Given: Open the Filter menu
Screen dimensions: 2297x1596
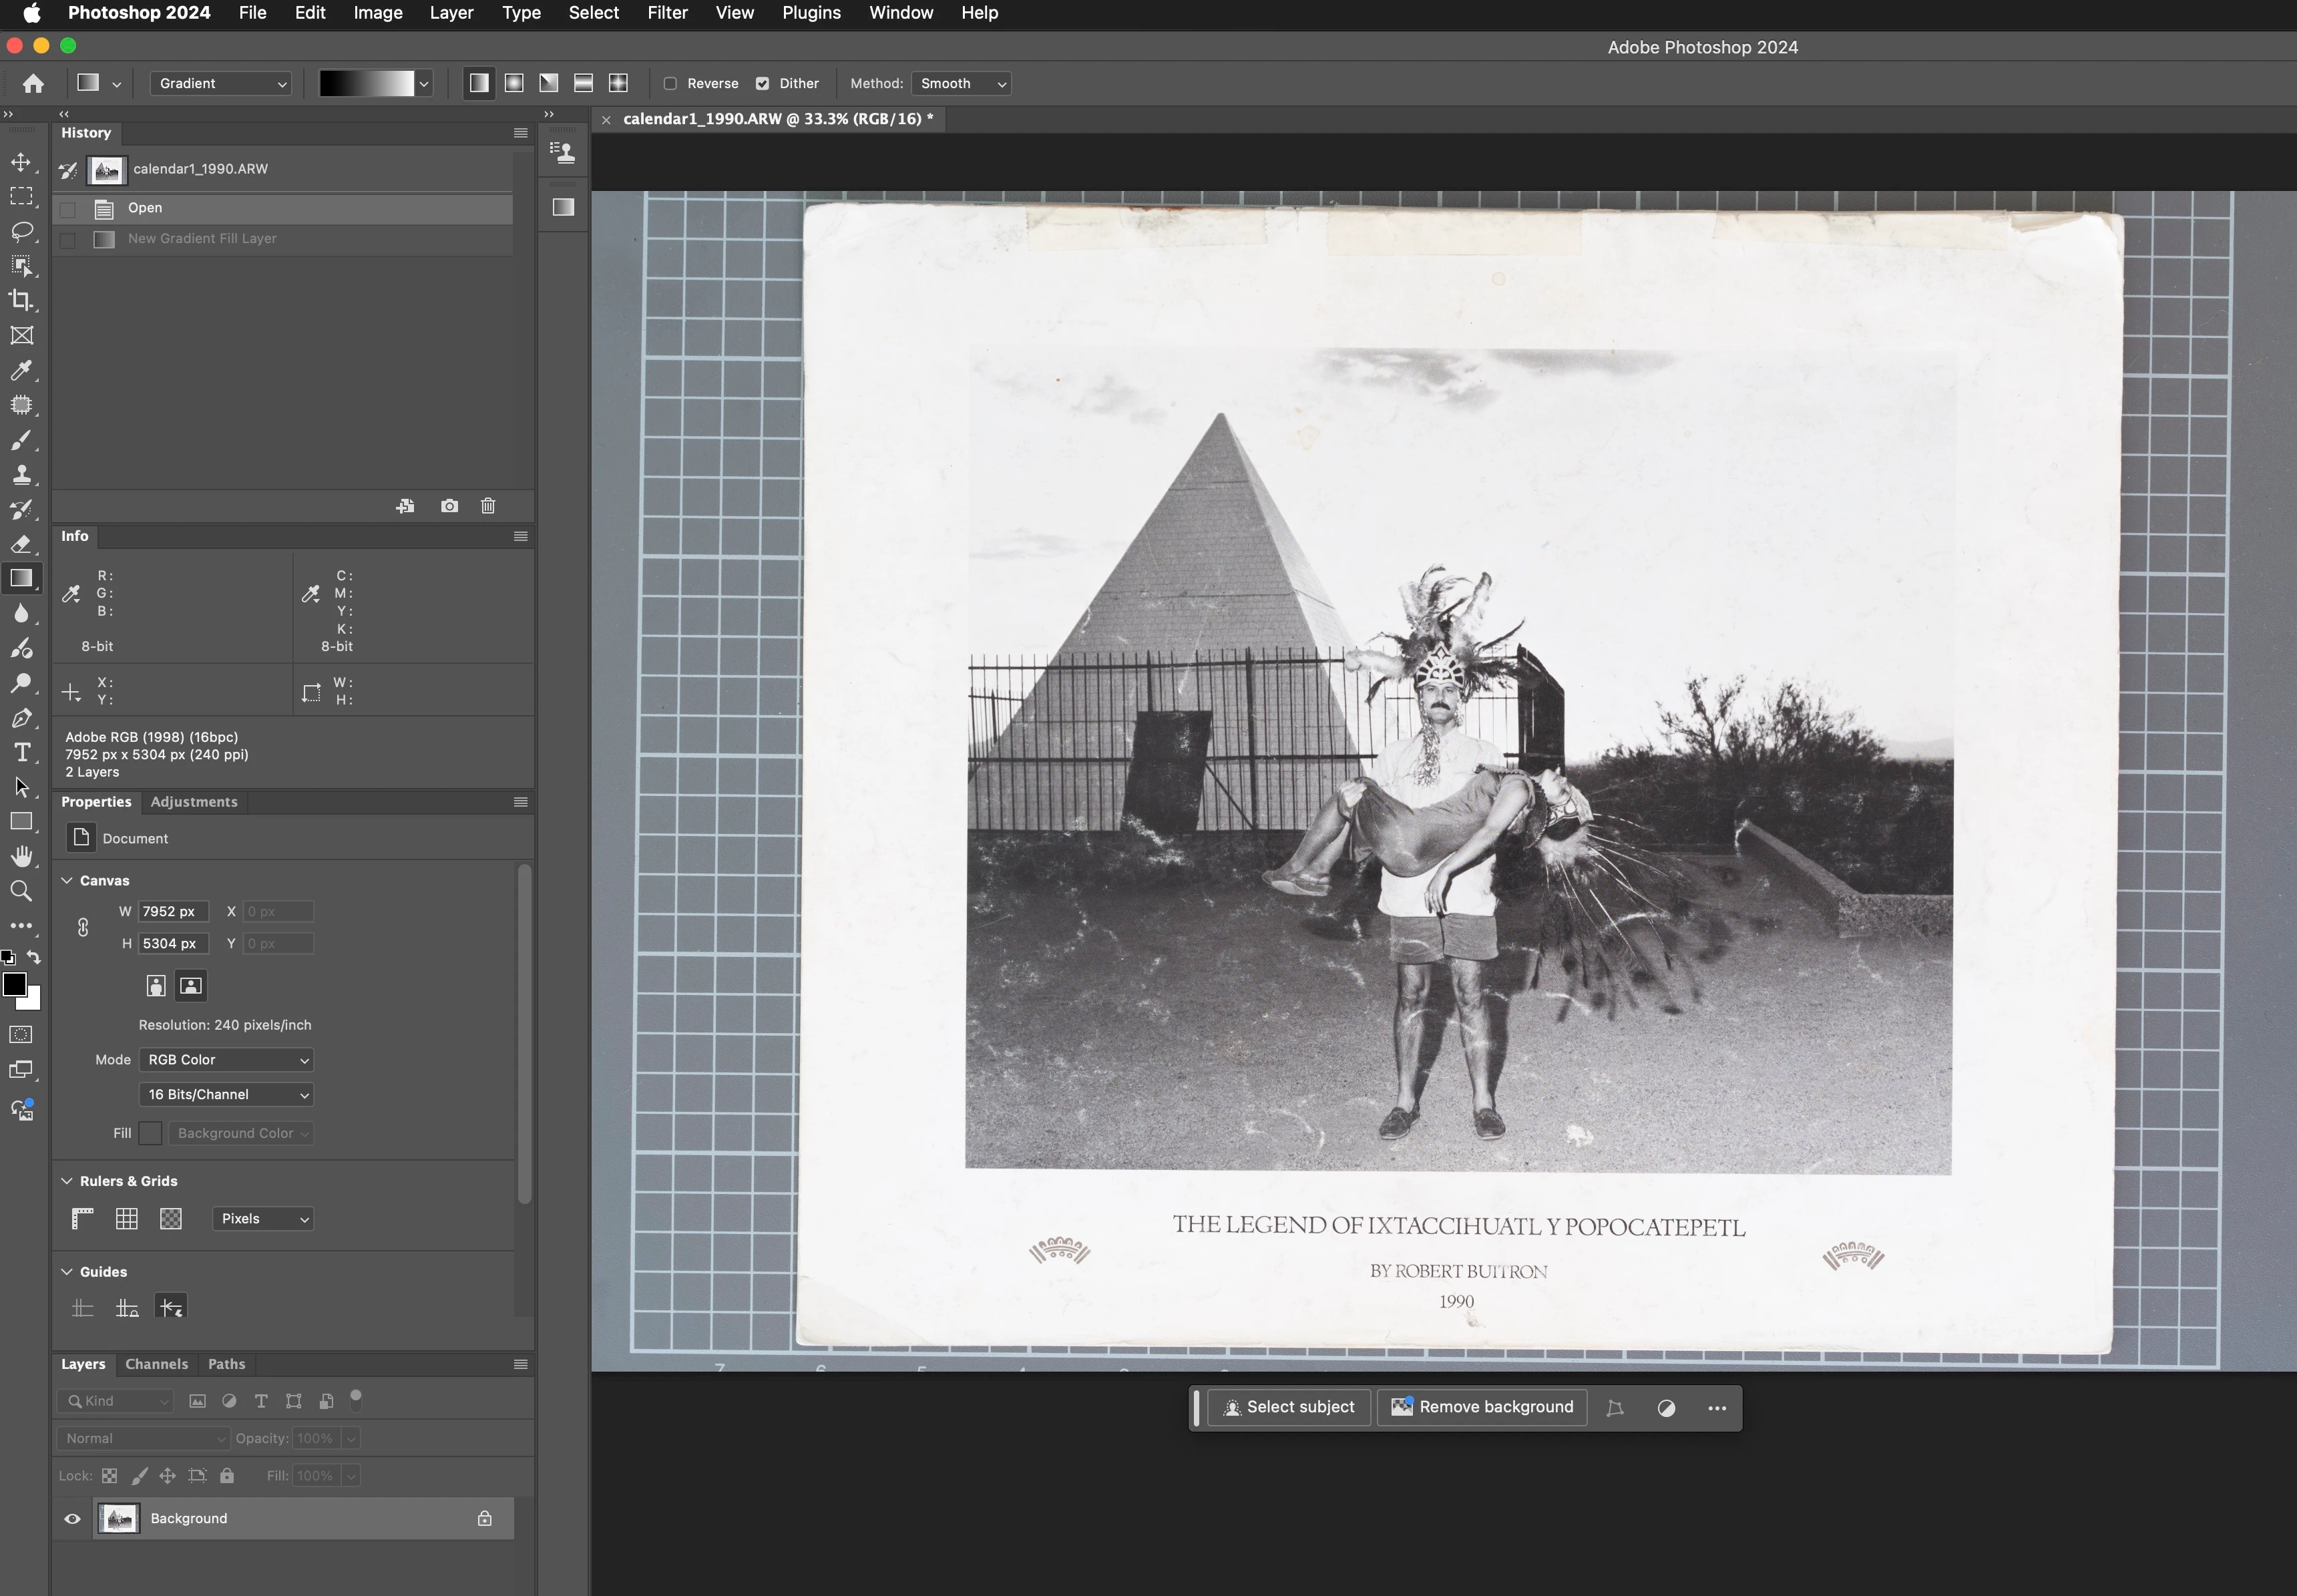Looking at the screenshot, I should 667,13.
